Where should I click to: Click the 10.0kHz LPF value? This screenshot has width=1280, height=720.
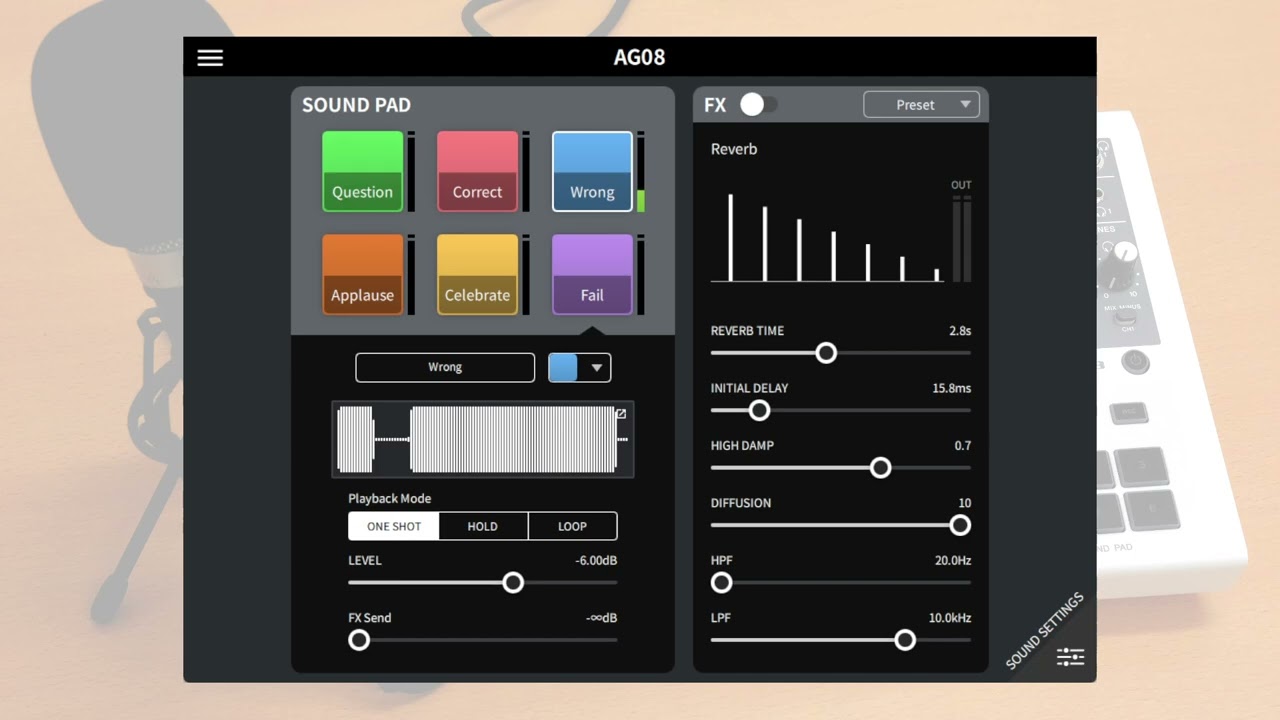(950, 618)
